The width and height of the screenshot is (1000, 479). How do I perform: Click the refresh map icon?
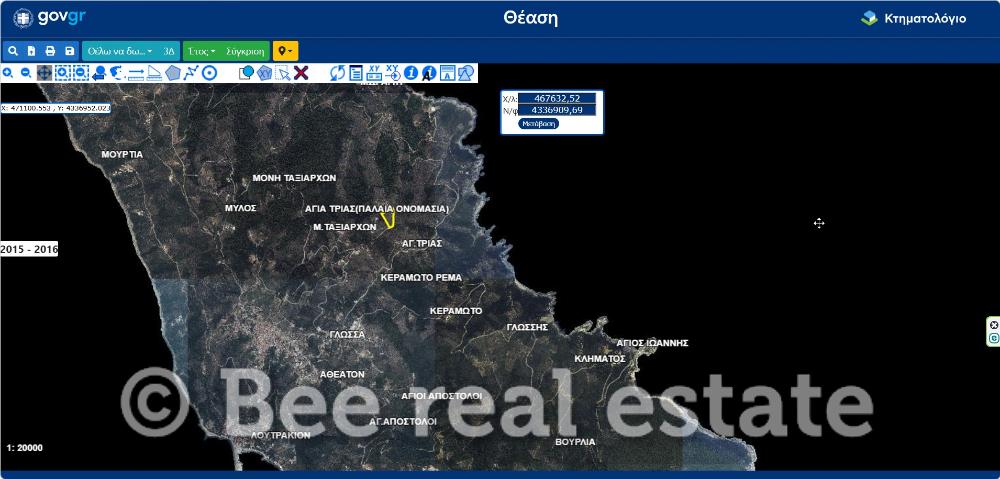(337, 73)
